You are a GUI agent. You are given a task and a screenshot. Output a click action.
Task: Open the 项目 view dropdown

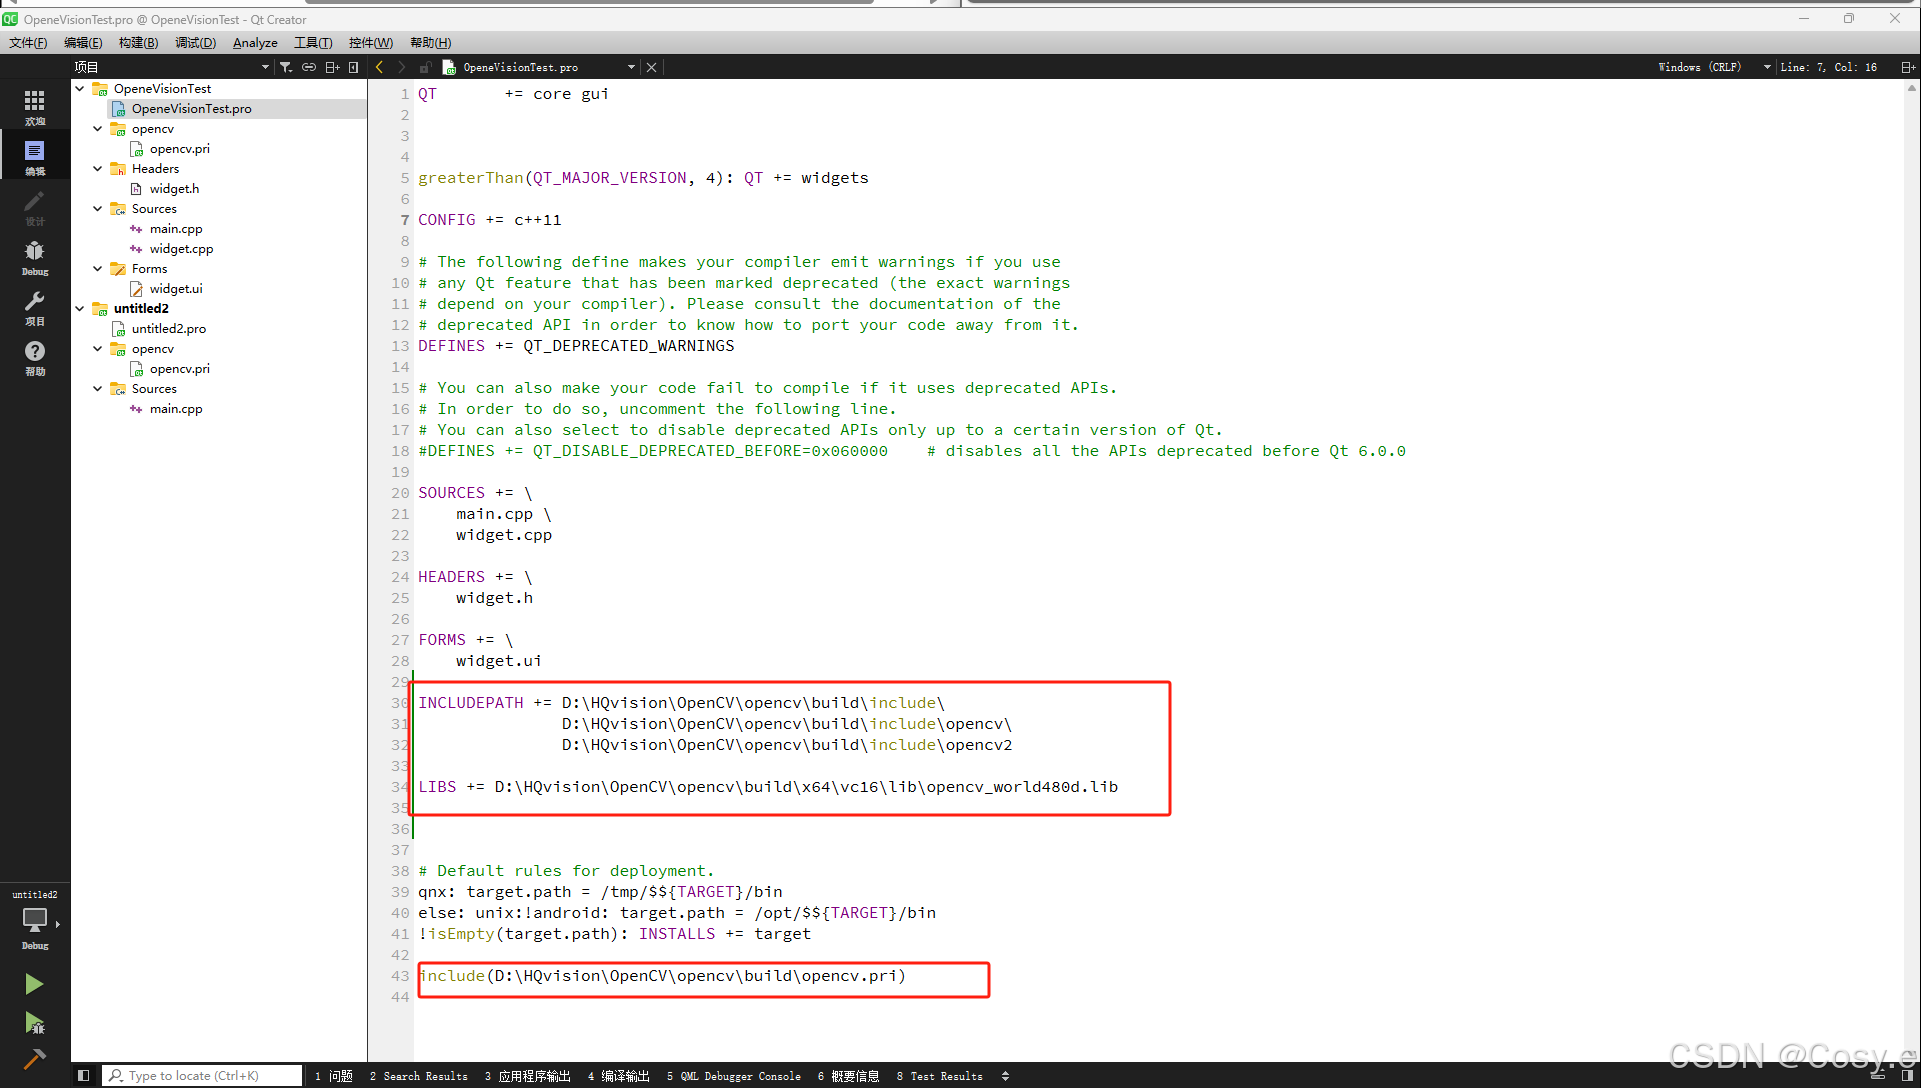[x=265, y=67]
